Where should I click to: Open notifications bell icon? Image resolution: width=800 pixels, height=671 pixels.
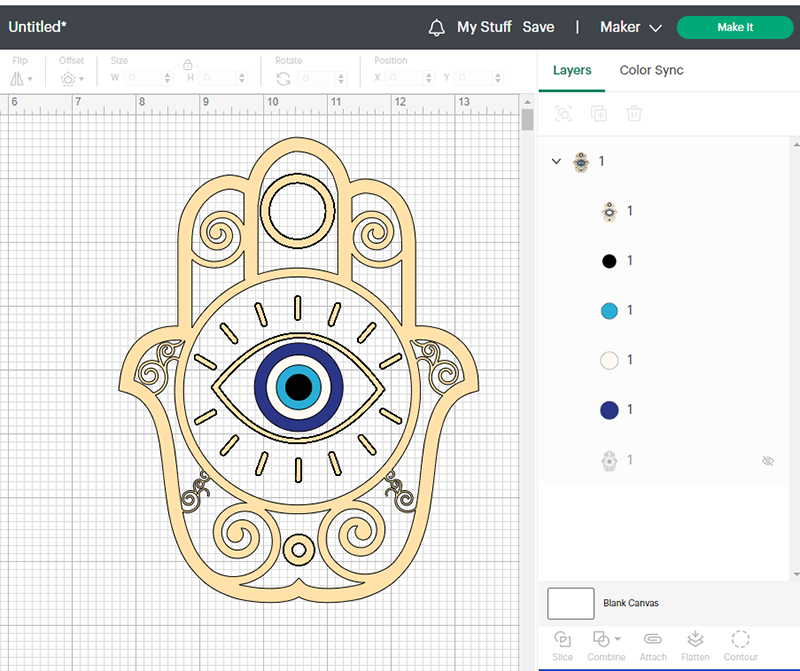point(436,28)
